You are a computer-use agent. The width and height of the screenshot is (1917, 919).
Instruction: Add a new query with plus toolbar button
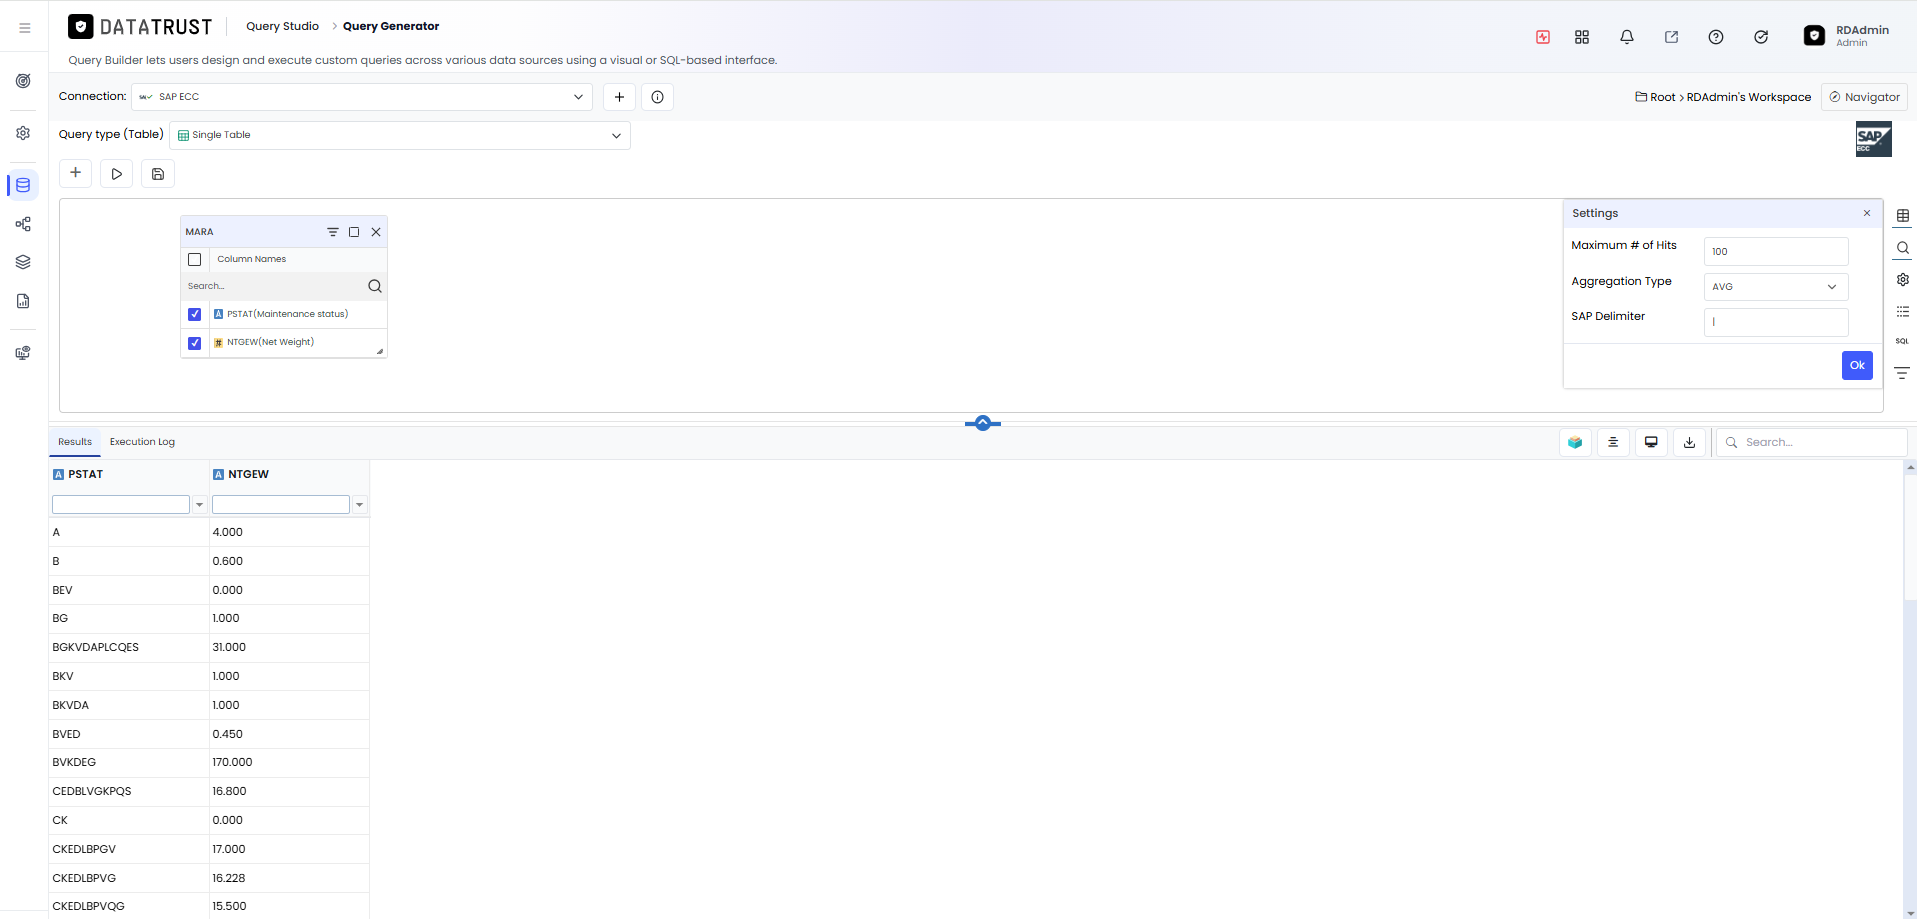point(75,173)
